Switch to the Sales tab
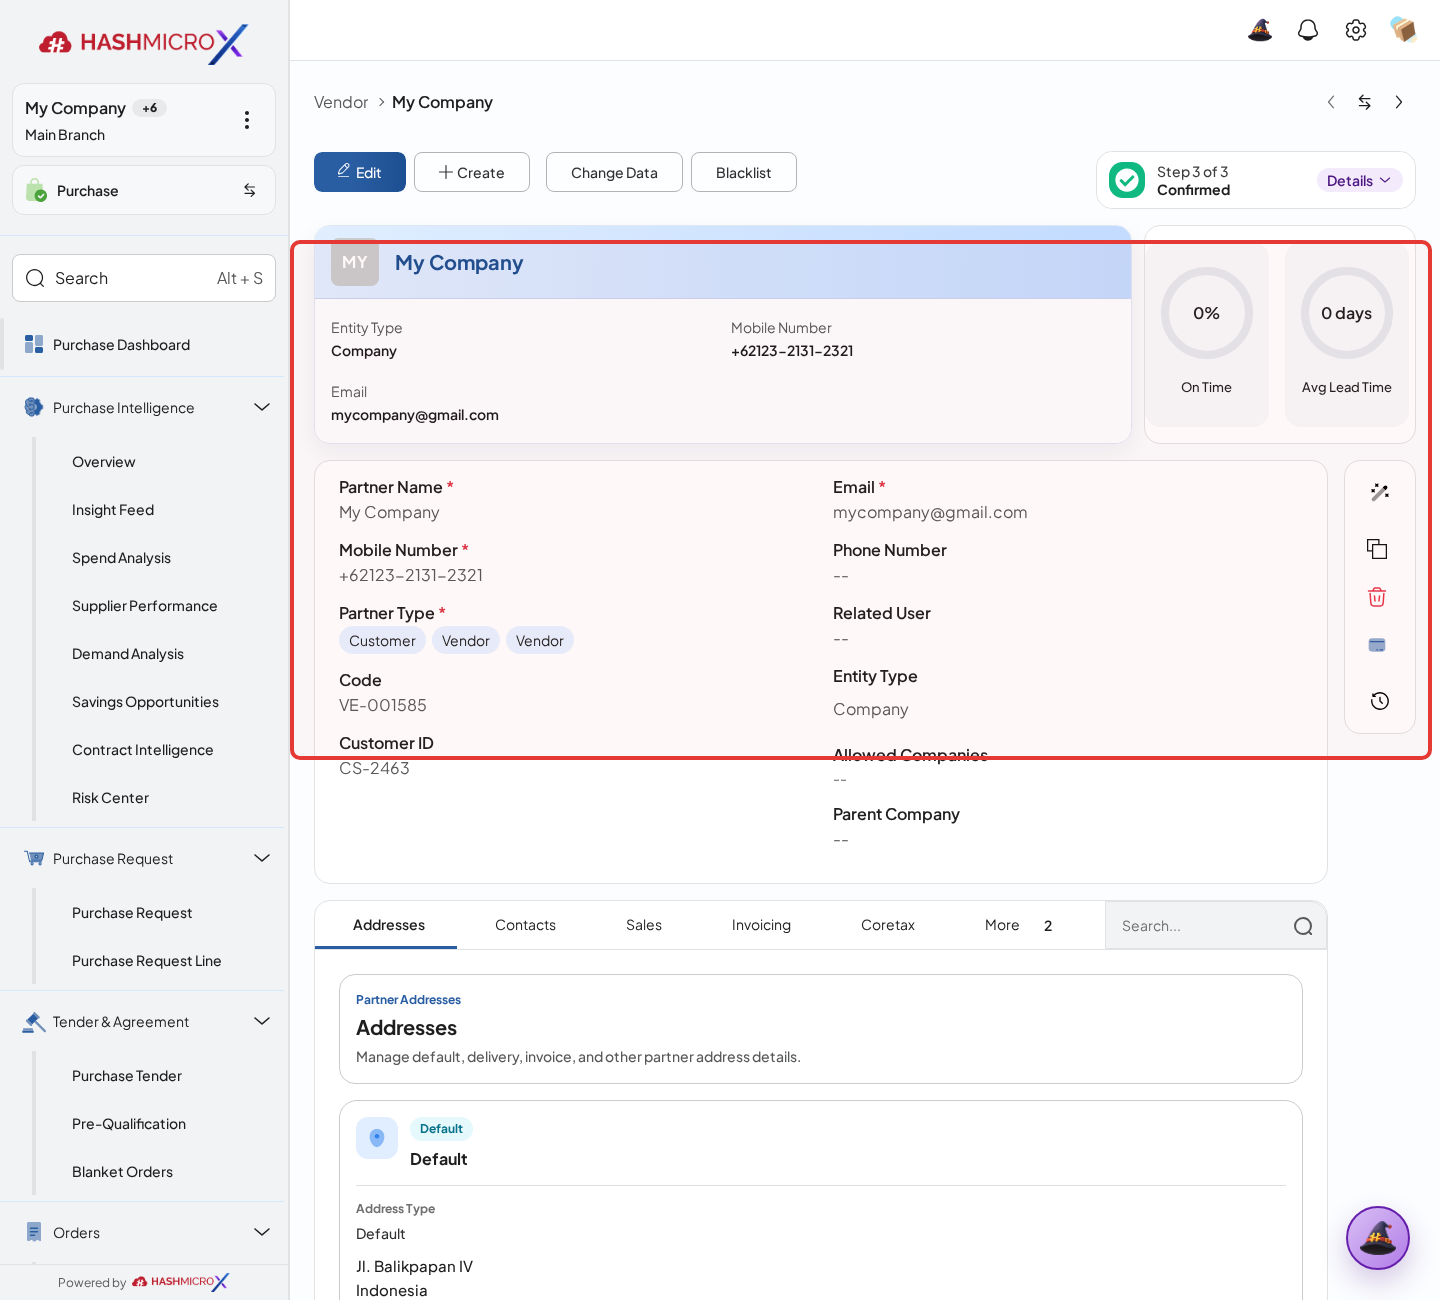Screen dimensions: 1440x1300 (644, 925)
